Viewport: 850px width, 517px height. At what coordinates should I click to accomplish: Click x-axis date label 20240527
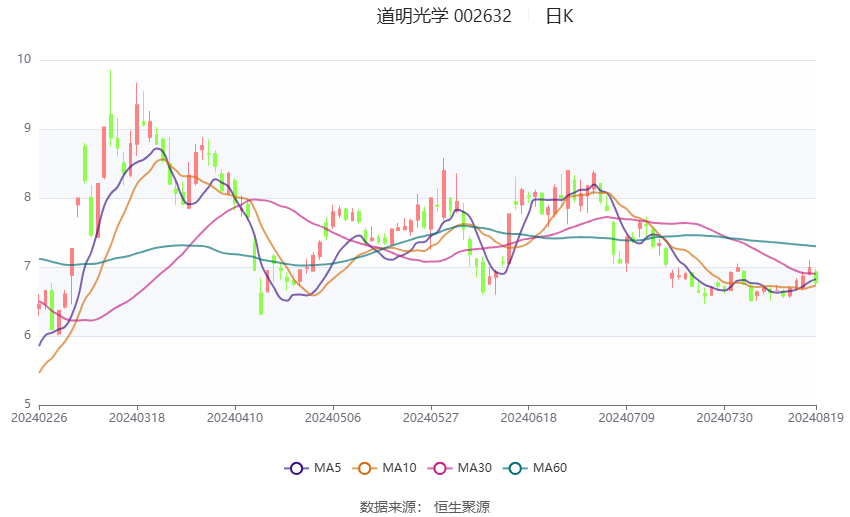click(431, 418)
